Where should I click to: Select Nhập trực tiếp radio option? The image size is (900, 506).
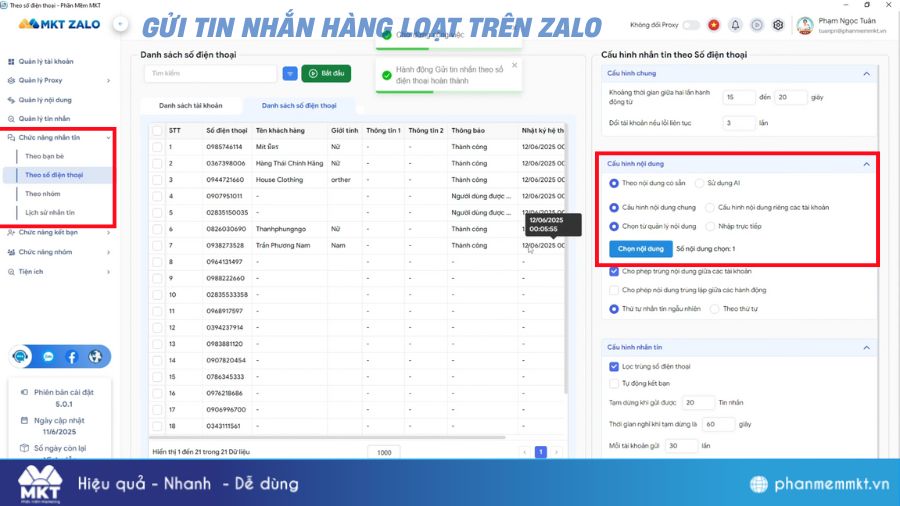coord(710,227)
